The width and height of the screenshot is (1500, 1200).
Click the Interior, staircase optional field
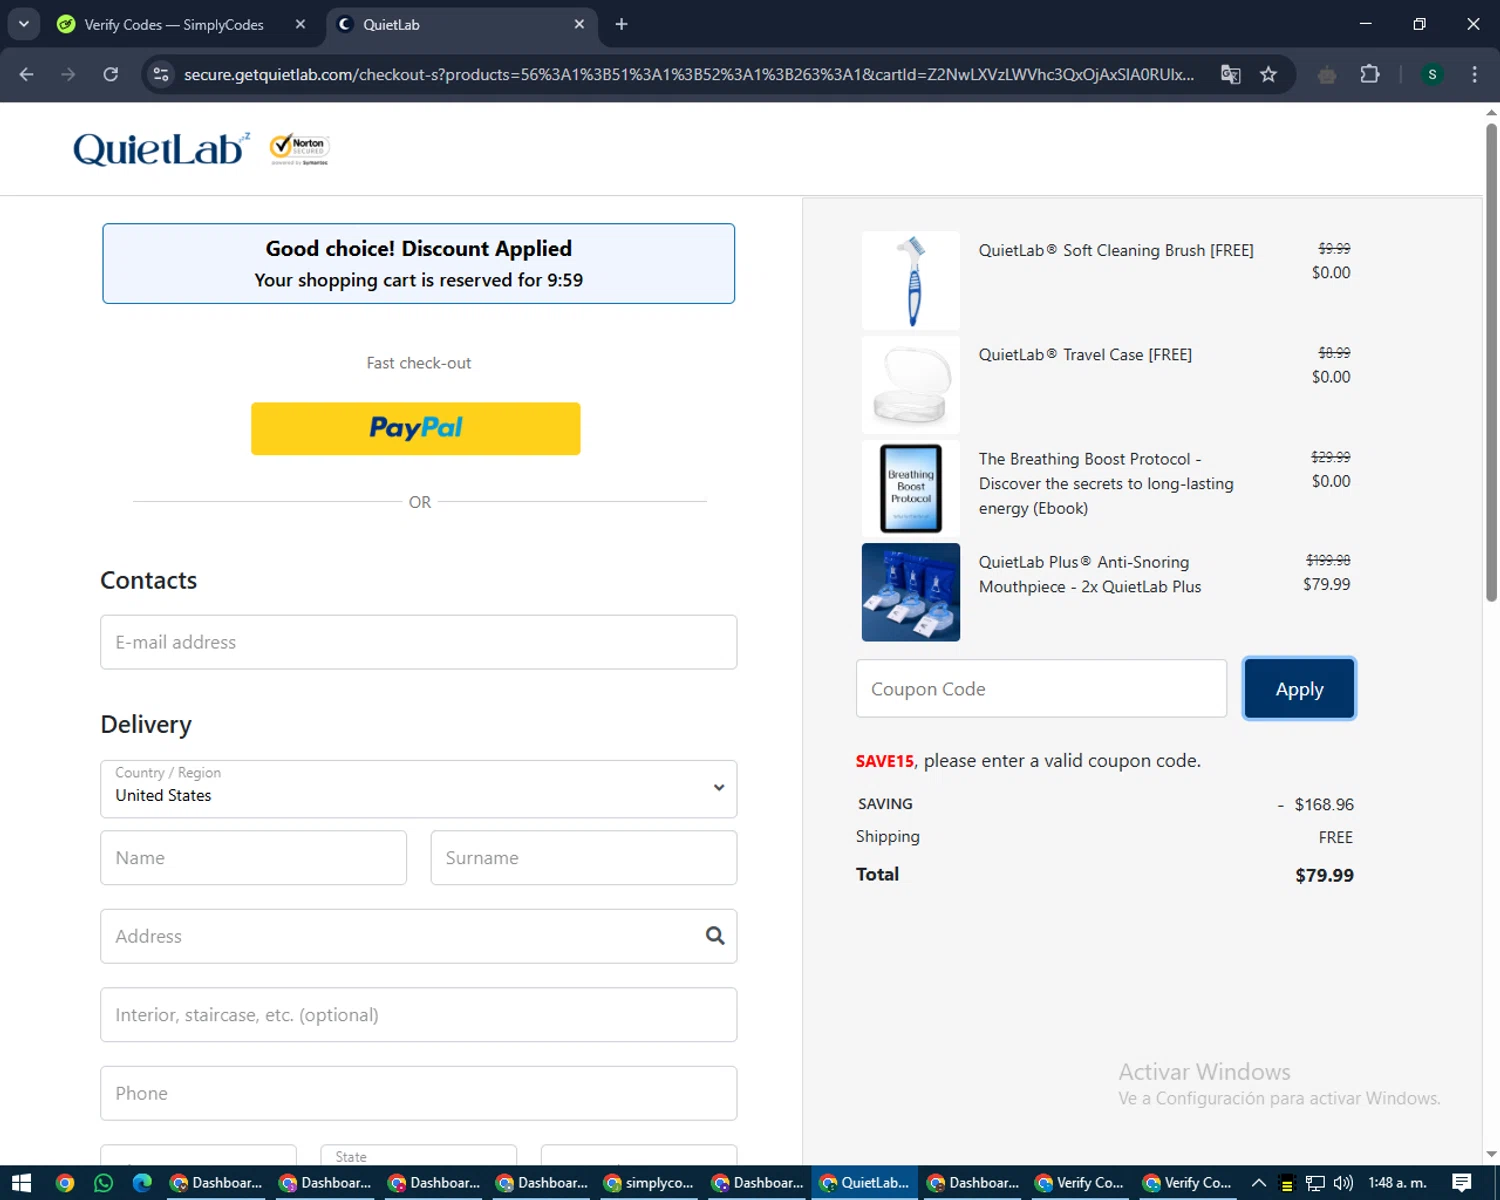tap(418, 1015)
